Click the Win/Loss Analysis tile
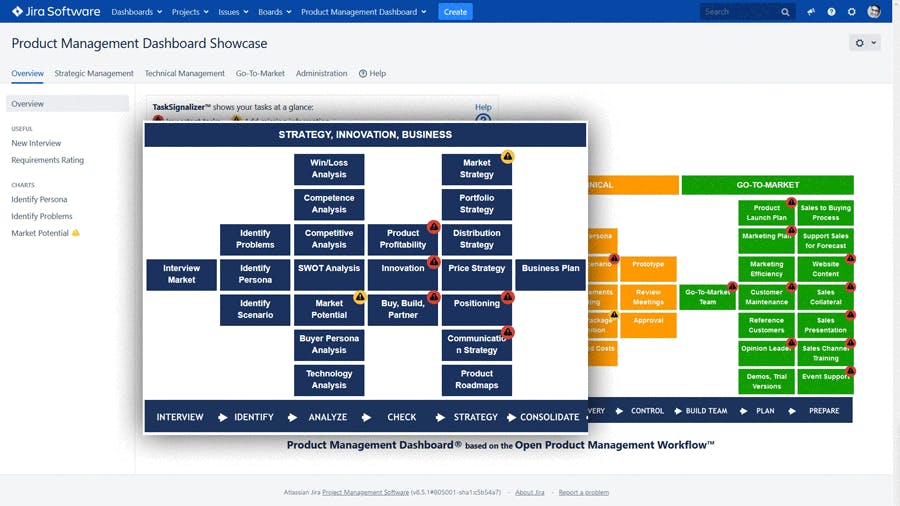Screen dimensions: 900x506 tap(329, 169)
